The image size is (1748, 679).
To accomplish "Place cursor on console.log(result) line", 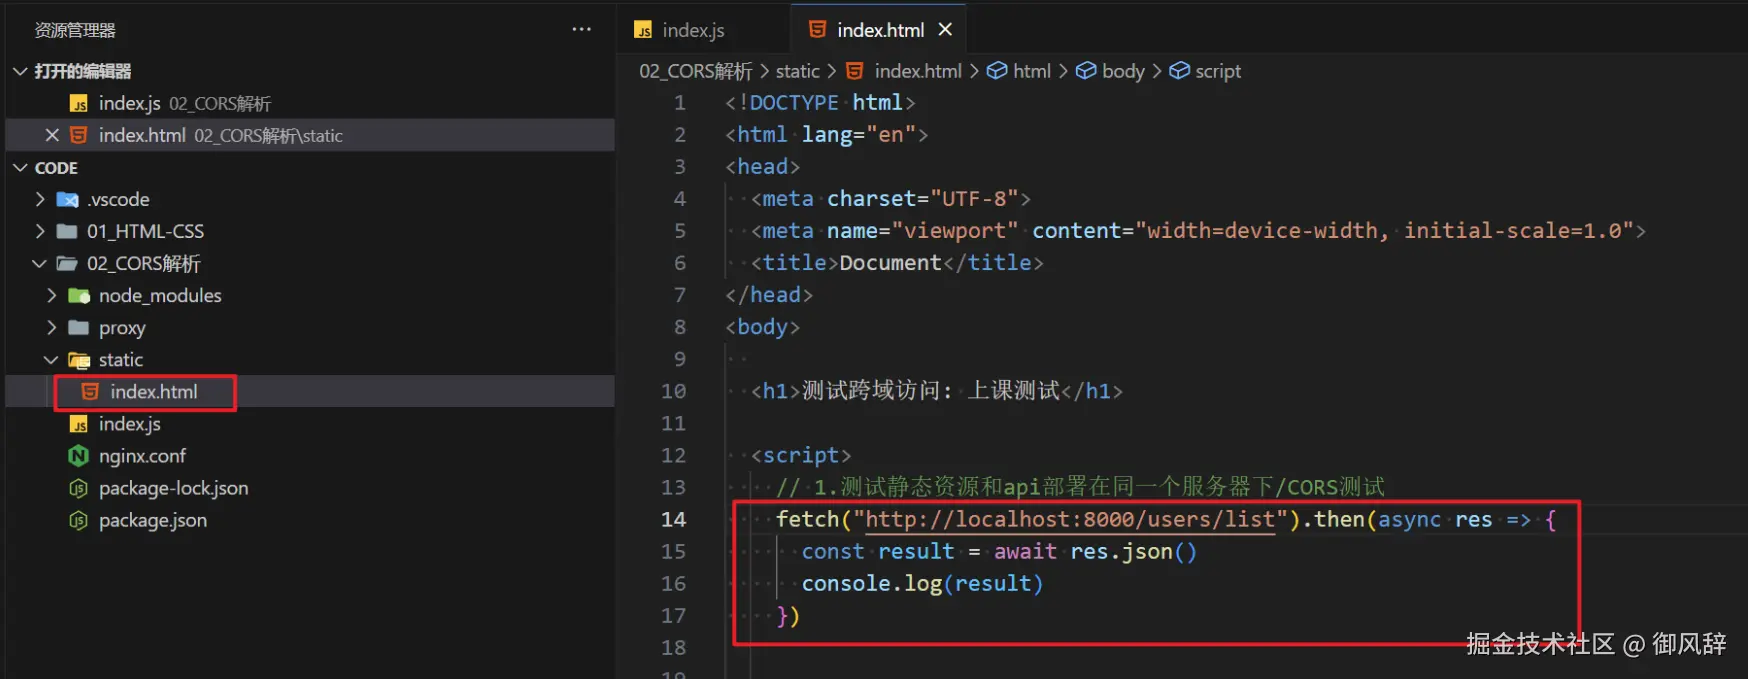I will coord(922,583).
